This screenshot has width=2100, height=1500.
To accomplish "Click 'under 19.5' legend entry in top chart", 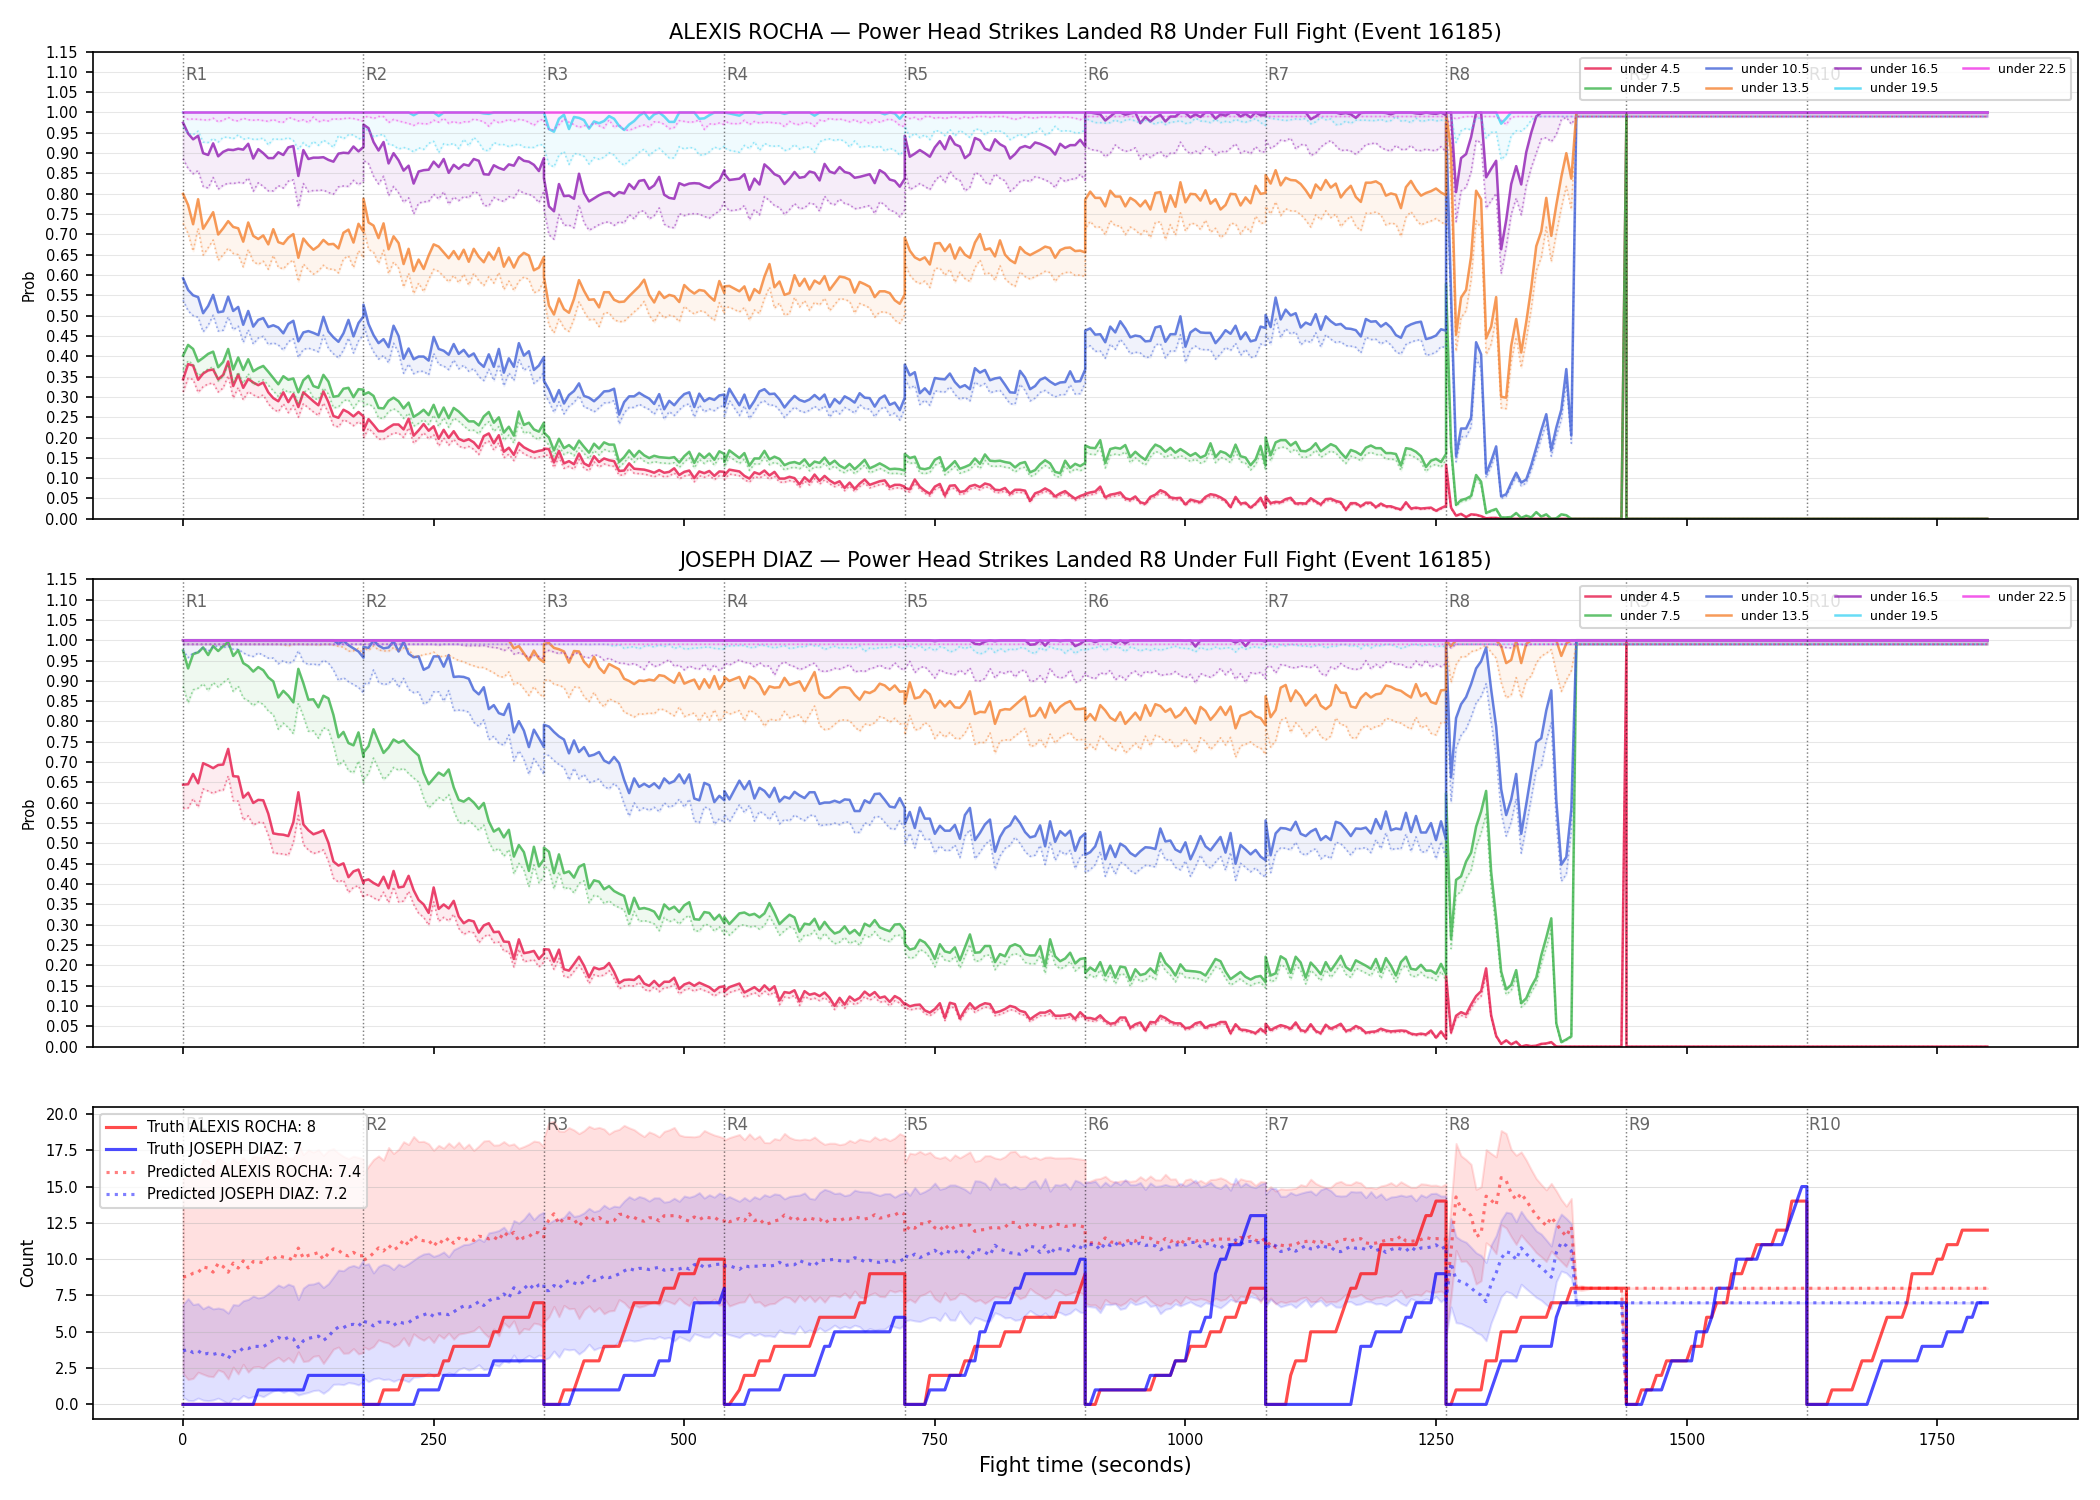I will (x=1886, y=88).
